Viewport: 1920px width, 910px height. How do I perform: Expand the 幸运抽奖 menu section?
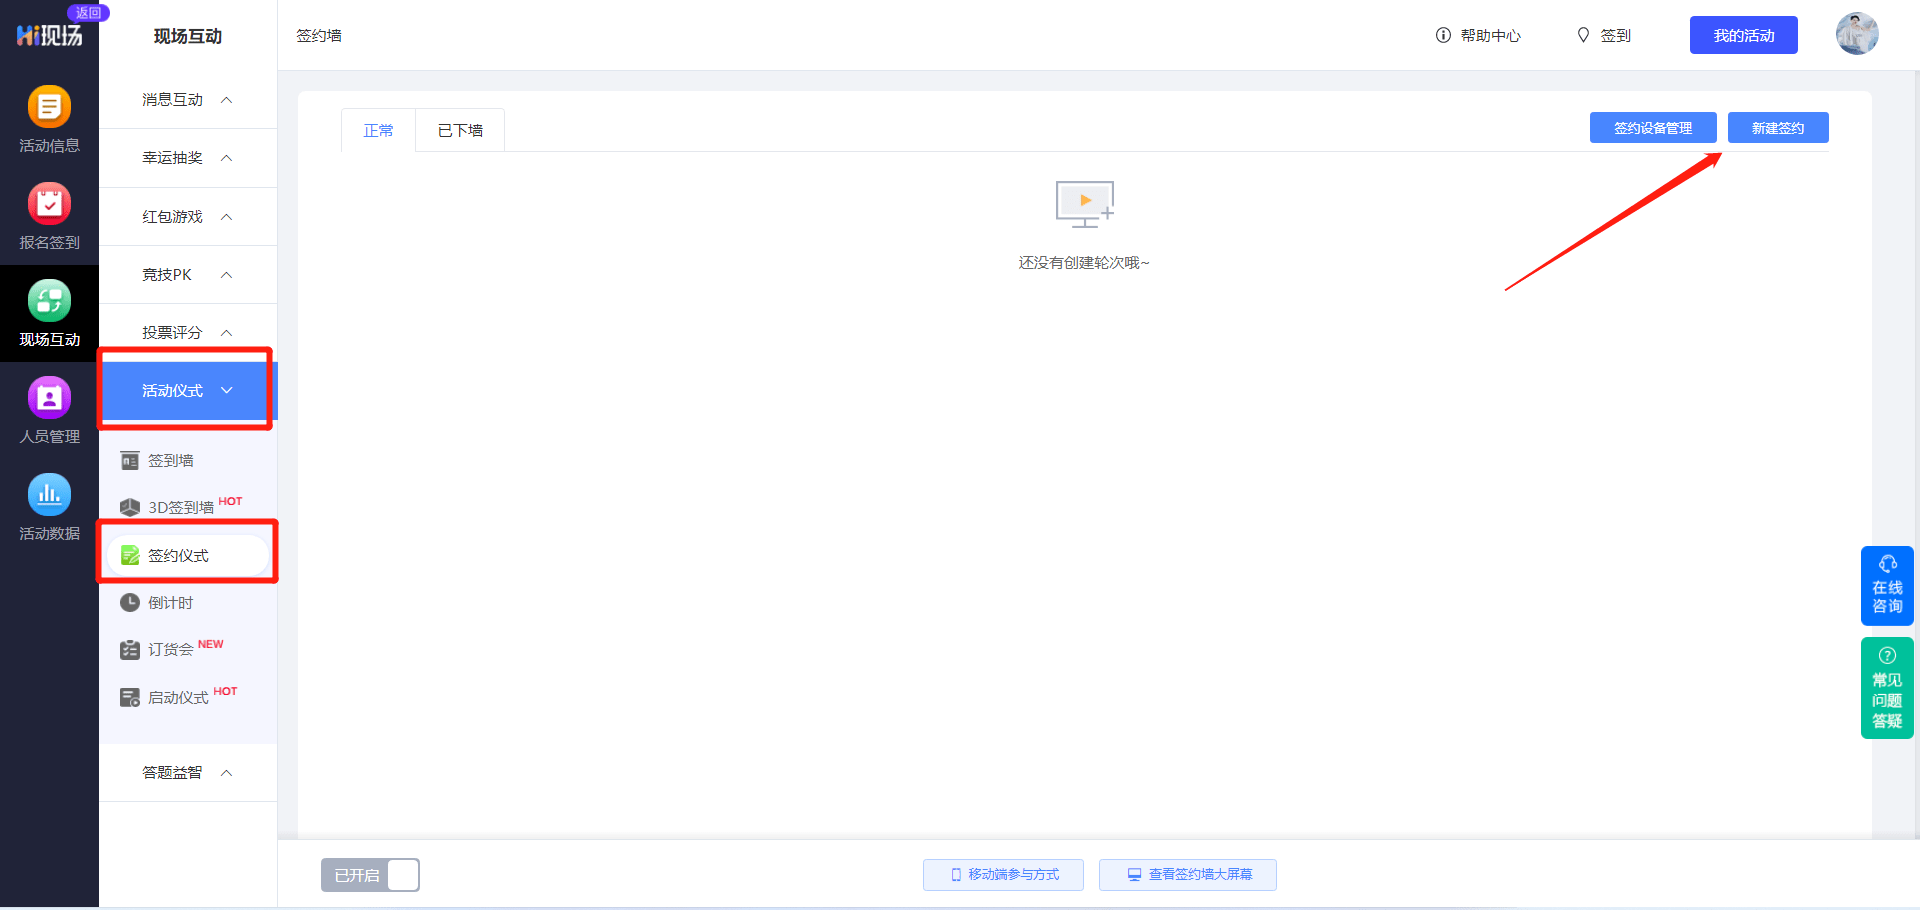pos(187,158)
